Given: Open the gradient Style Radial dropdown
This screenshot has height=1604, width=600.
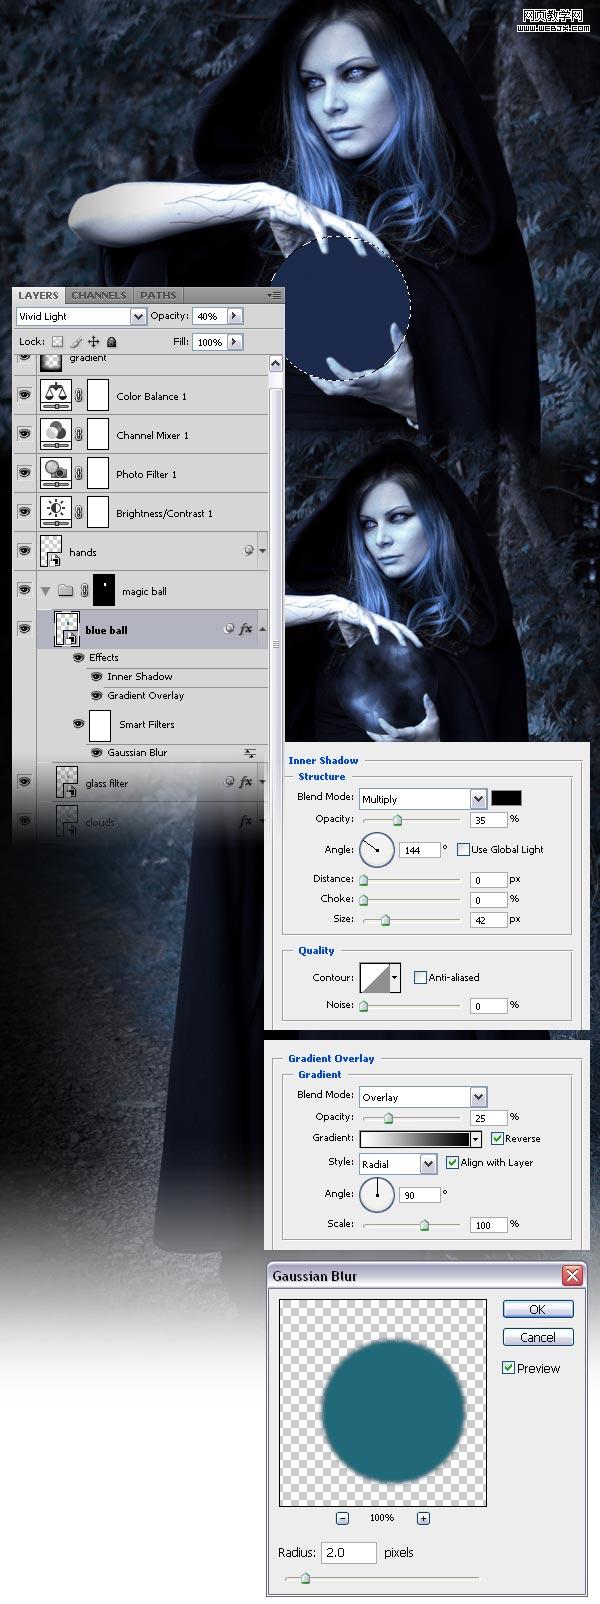Looking at the screenshot, I should (428, 1164).
